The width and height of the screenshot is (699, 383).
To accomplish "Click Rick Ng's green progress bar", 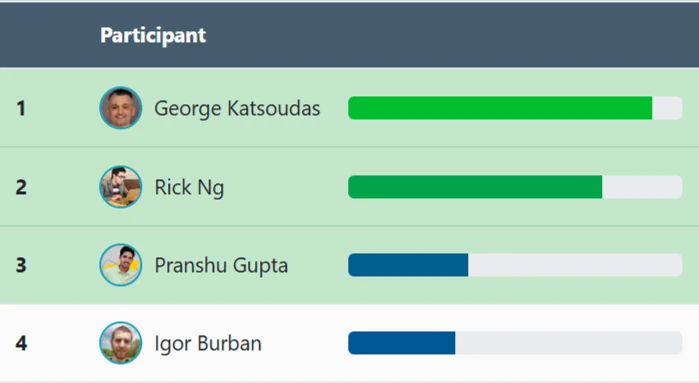I will coord(475,187).
